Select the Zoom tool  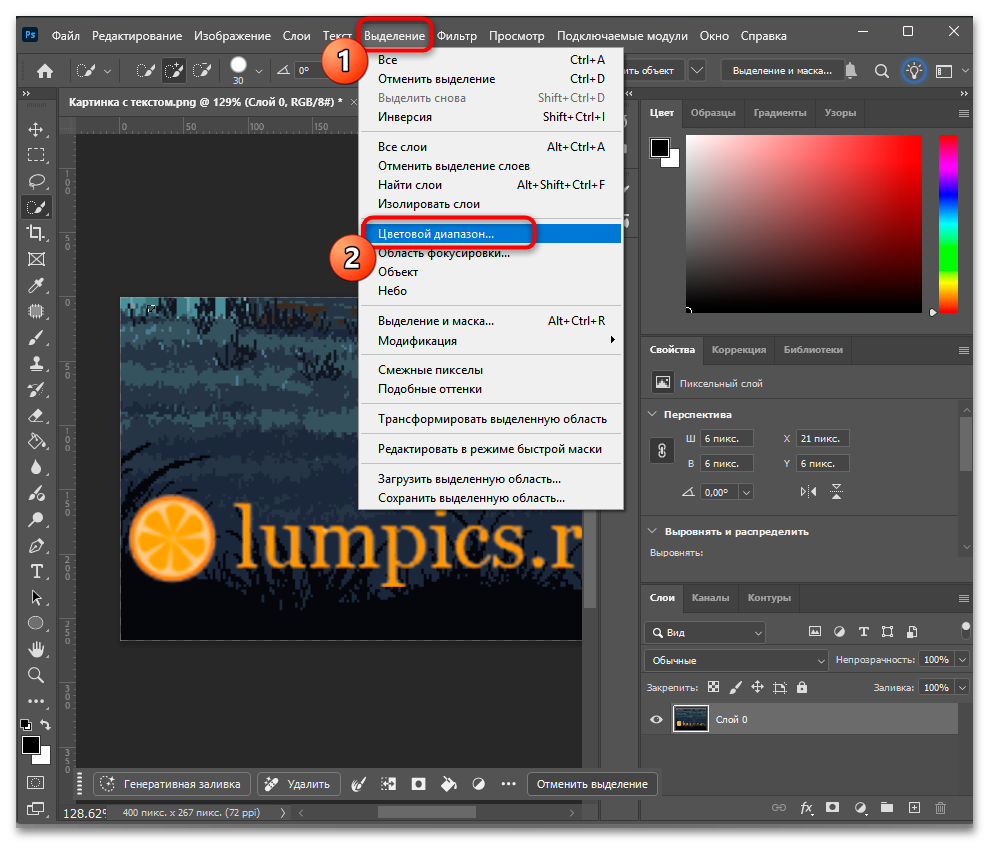36,676
